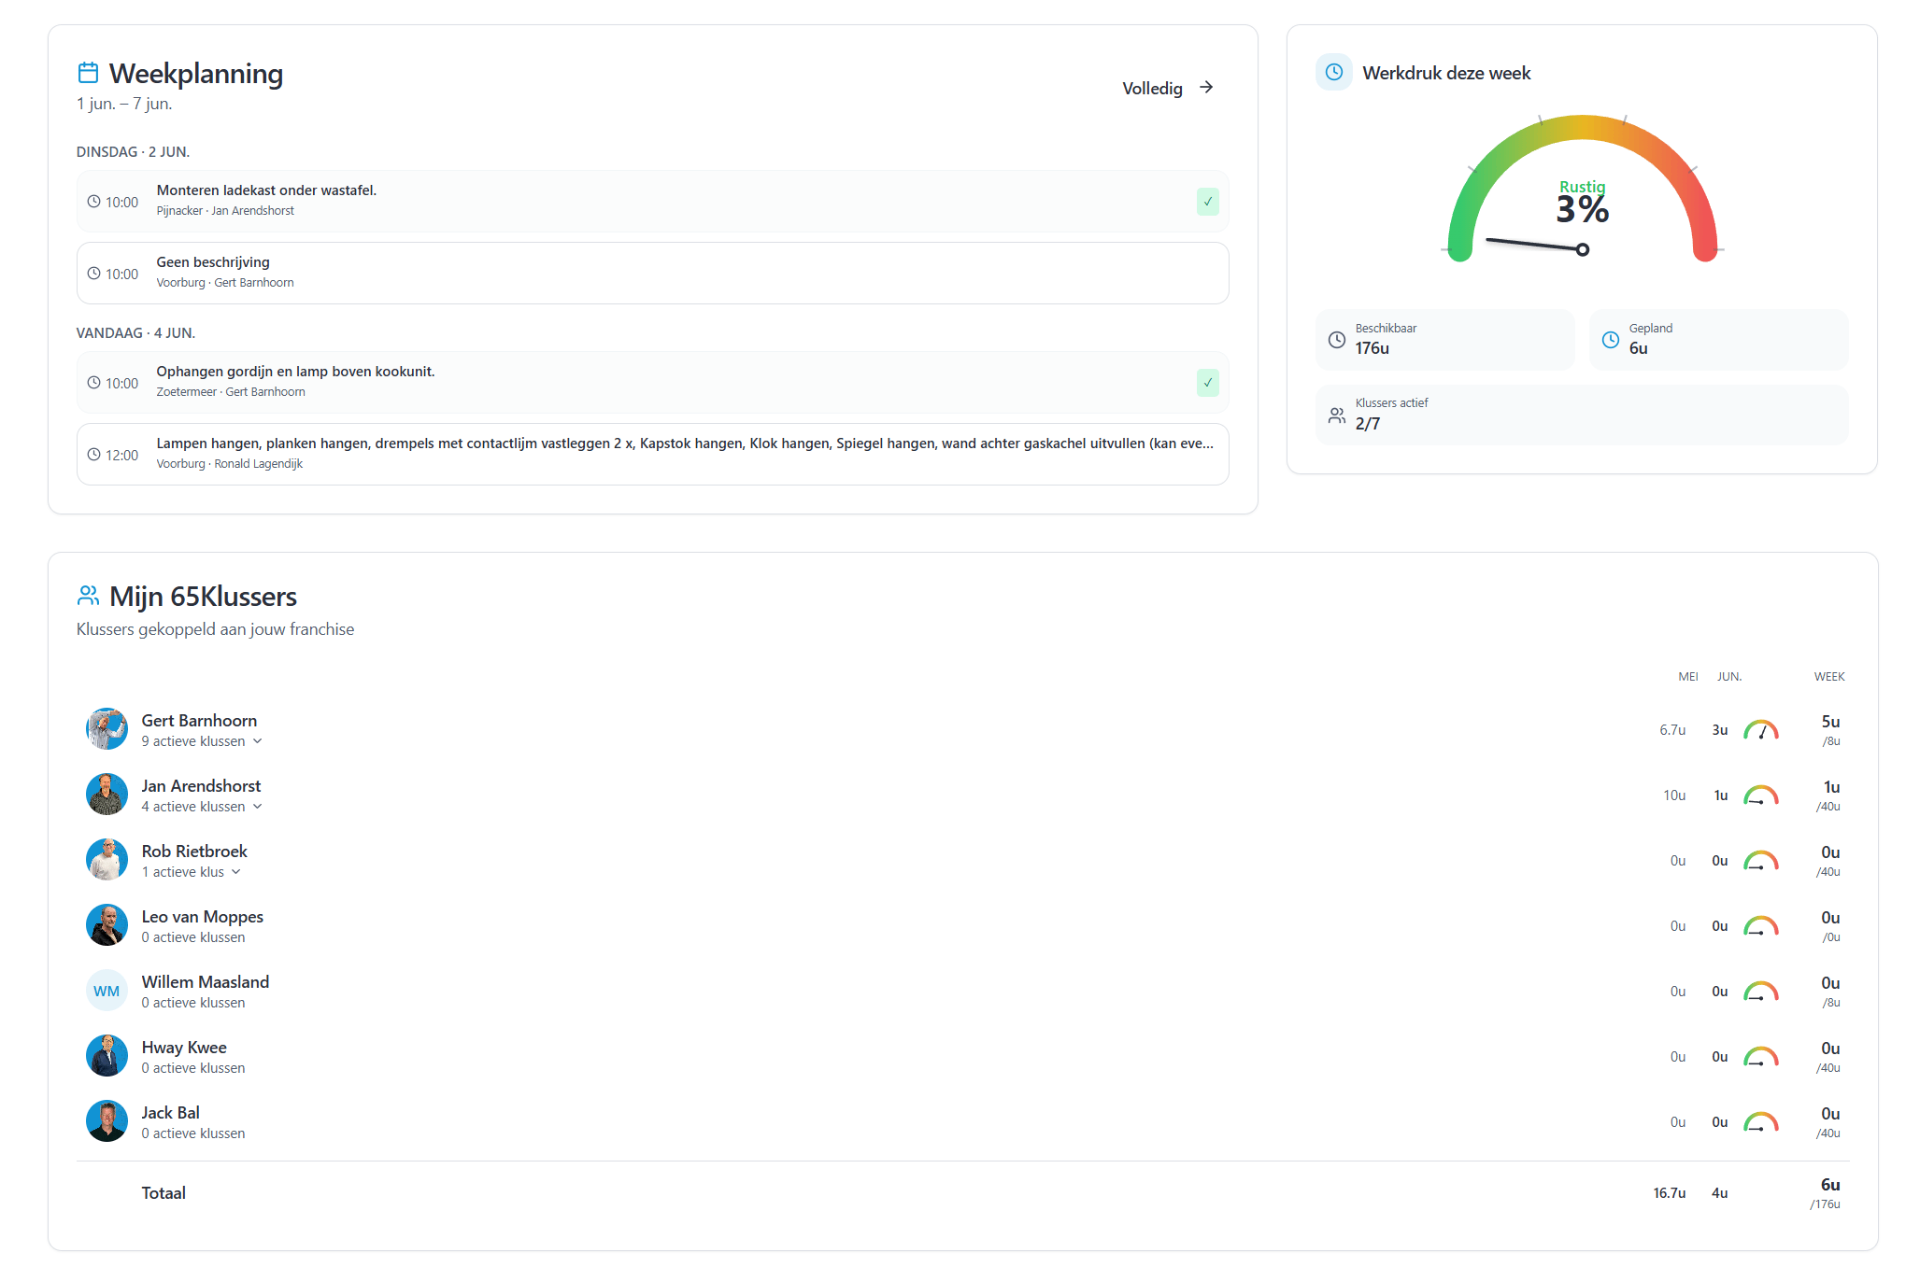Click Gert Barnhoorn's 6.7u May value
The width and height of the screenshot is (1920, 1267).
[x=1672, y=730]
